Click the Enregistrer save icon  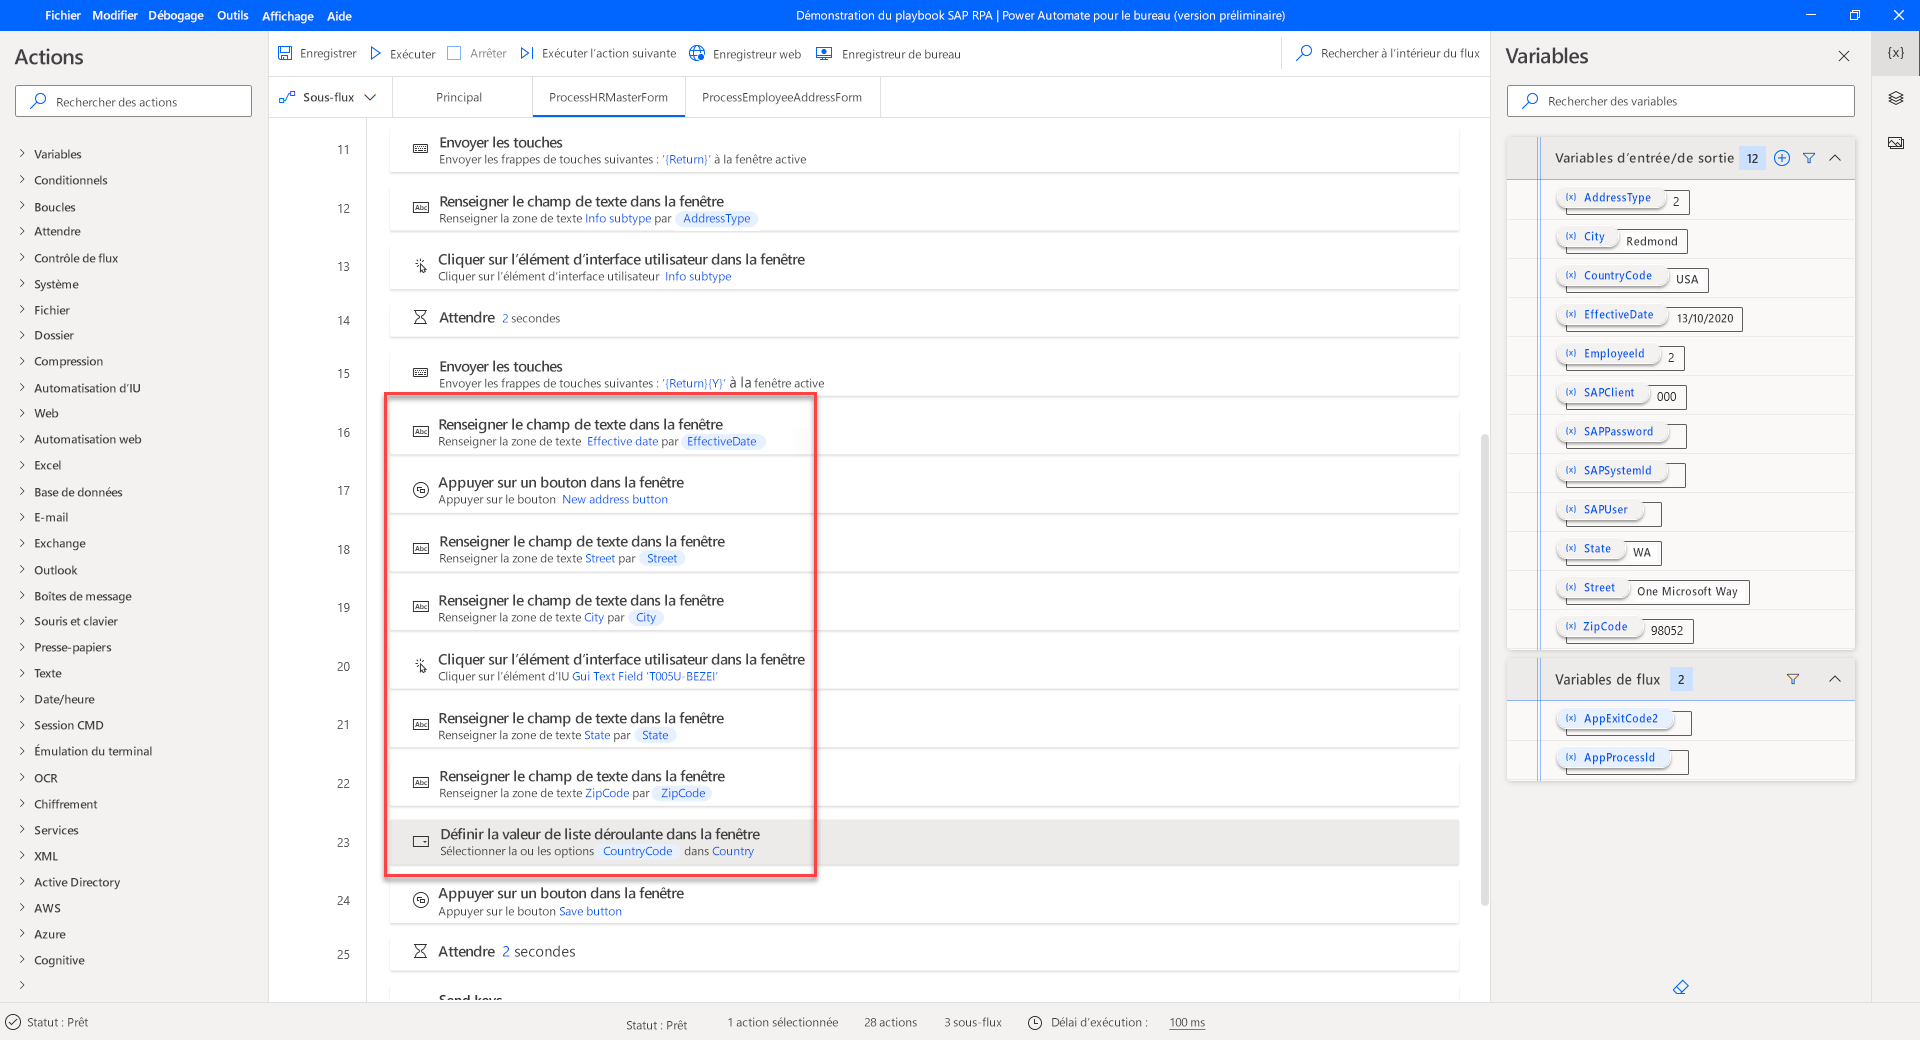click(x=285, y=53)
